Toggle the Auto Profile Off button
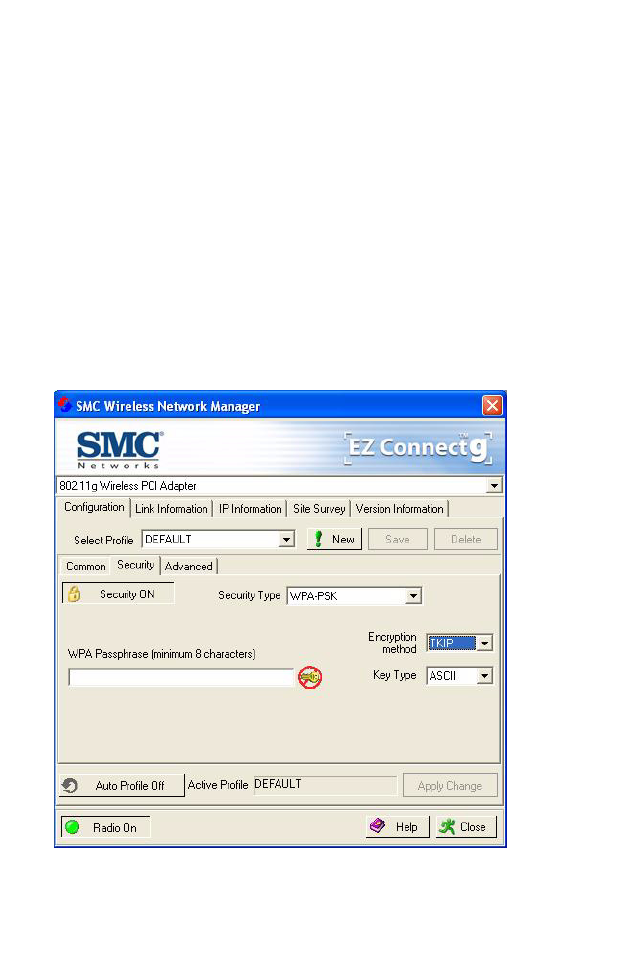 tap(121, 786)
